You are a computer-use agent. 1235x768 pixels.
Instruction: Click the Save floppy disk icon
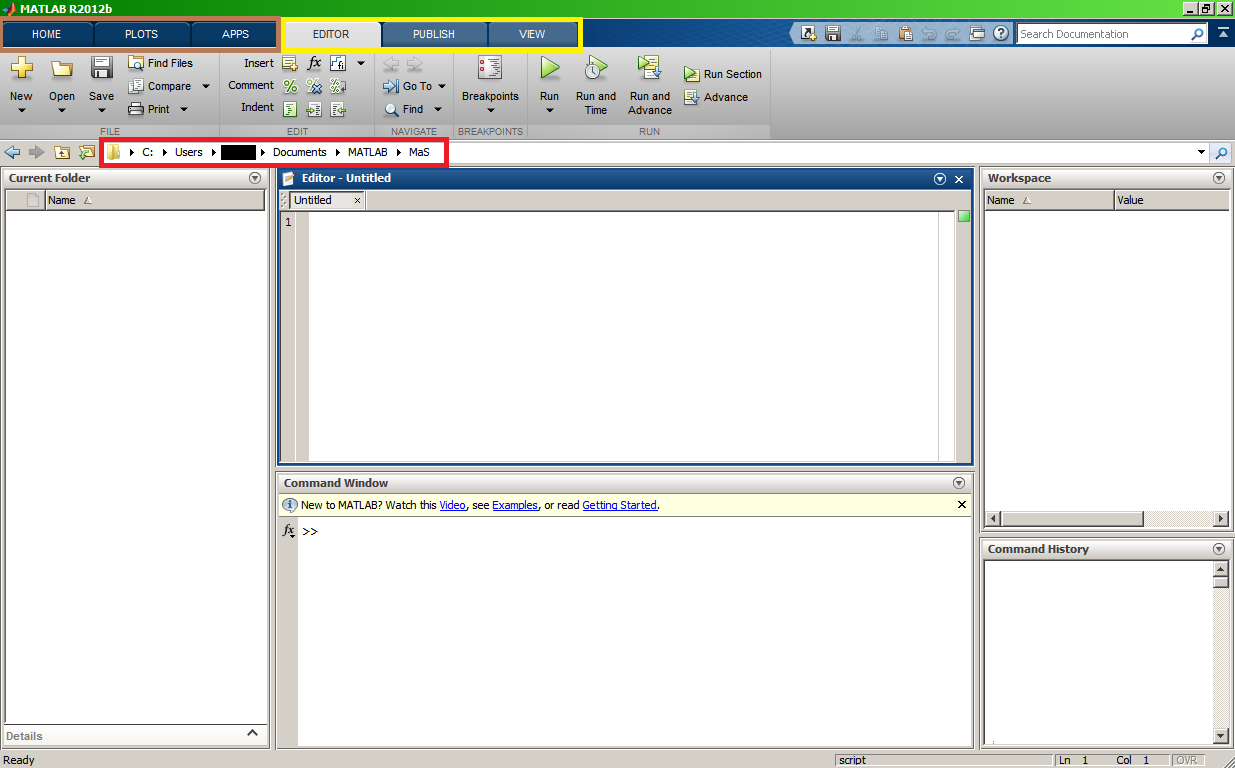click(x=101, y=68)
